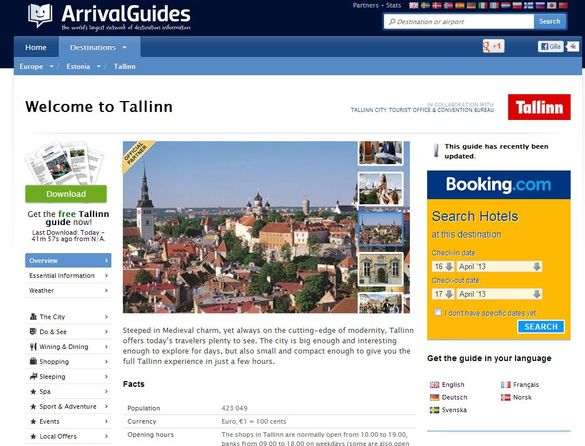The width and height of the screenshot is (585, 446).
Task: Open the Do & See section
Action: 68,331
